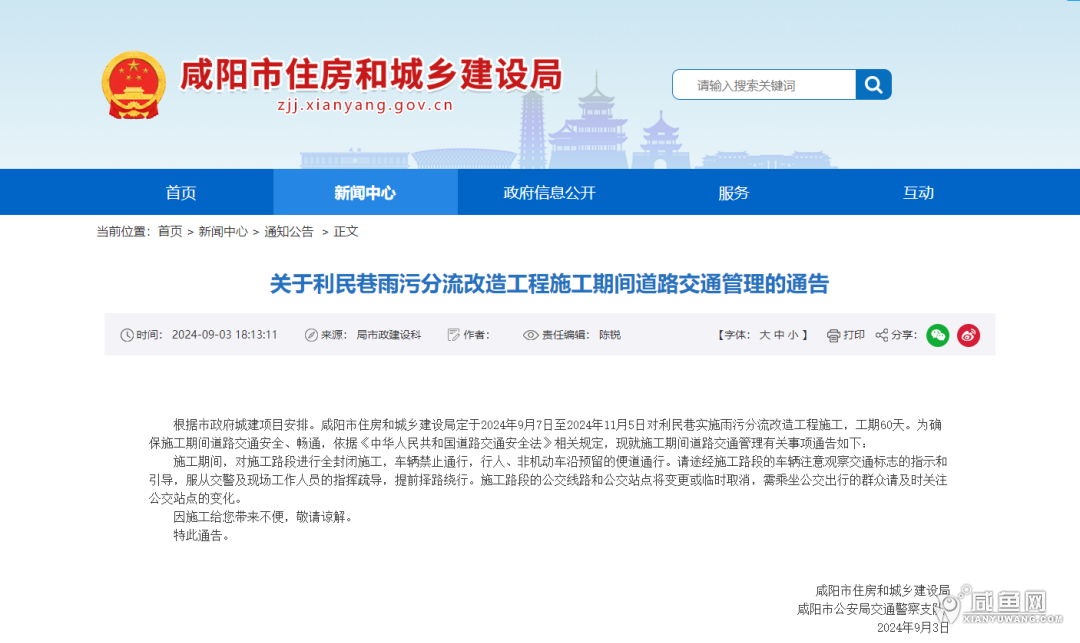Viewport: 1080px width, 643px height.
Task: Click the editor name 陈锐
Action: pyautogui.click(x=610, y=335)
